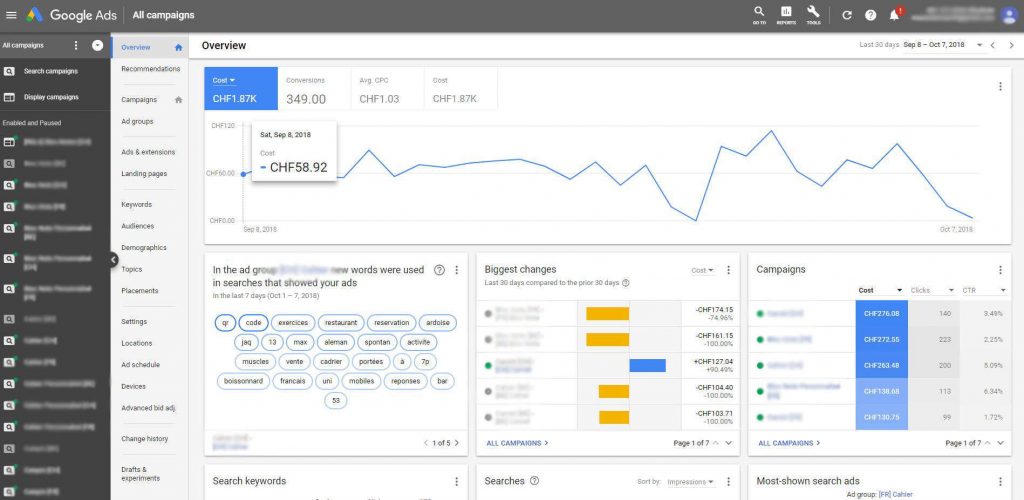The height and width of the screenshot is (500, 1024).
Task: Next page arrow in Biggest changes card
Action: click(729, 443)
